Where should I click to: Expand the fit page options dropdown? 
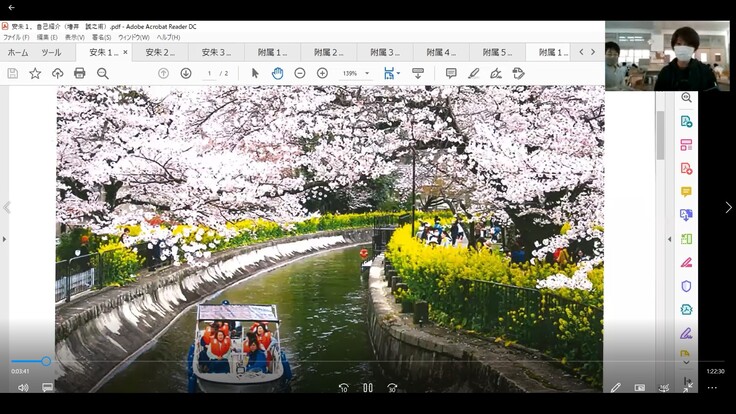point(398,73)
